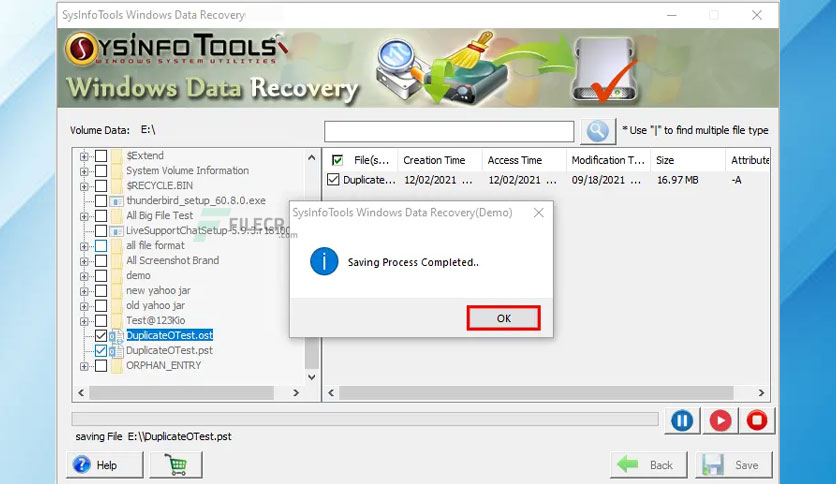Tick the ORPHAN_ENTRY checkbox
Viewport: 836px width, 484px height.
click(x=101, y=366)
